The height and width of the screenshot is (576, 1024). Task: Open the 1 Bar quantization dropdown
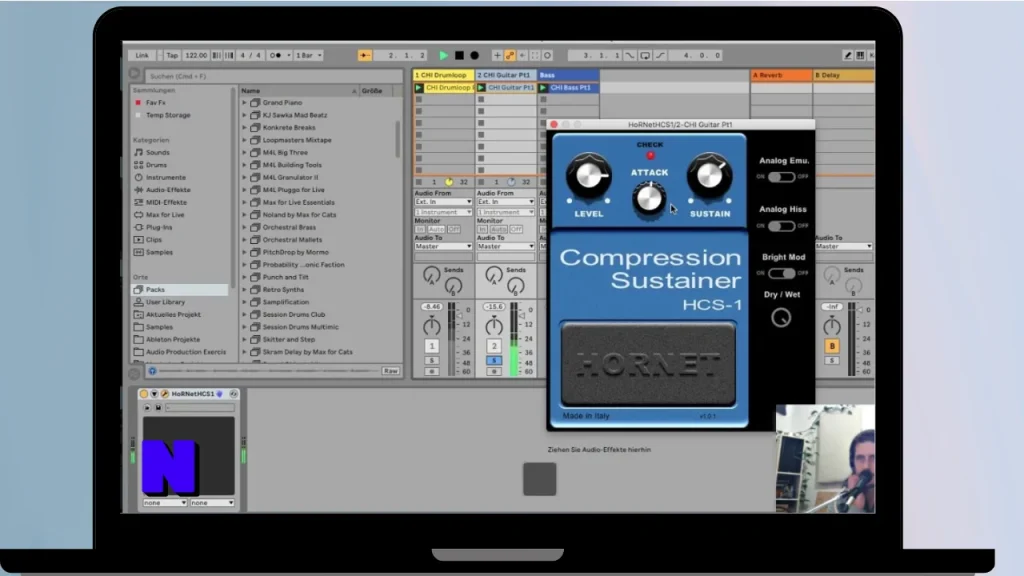coord(309,56)
